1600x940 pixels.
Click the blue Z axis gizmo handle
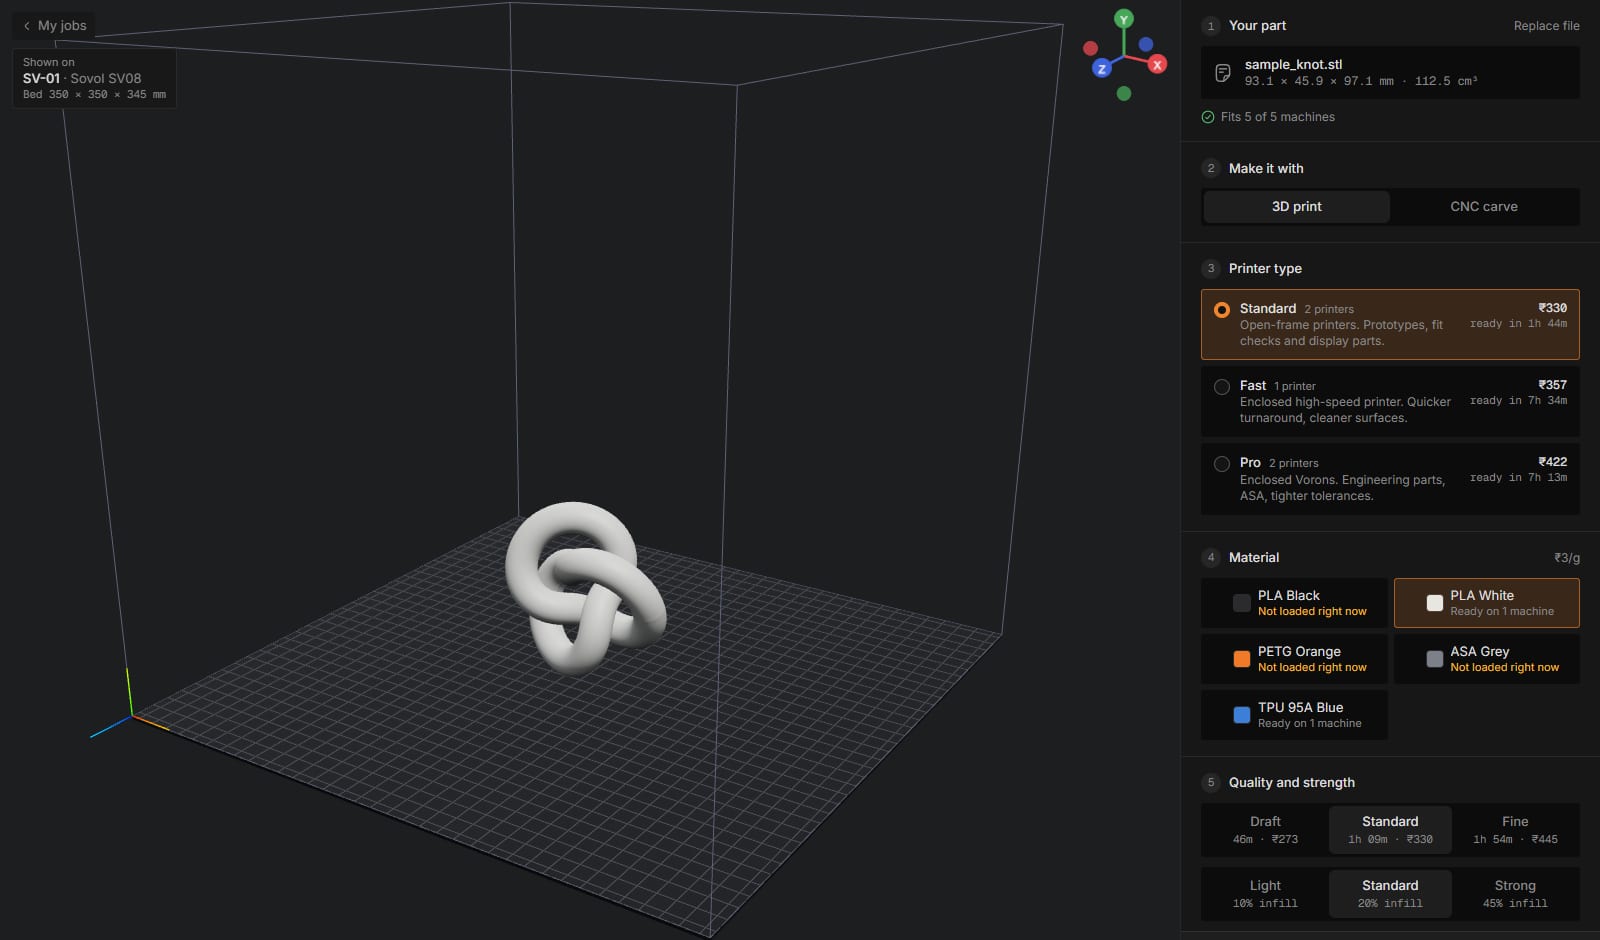coord(1102,69)
